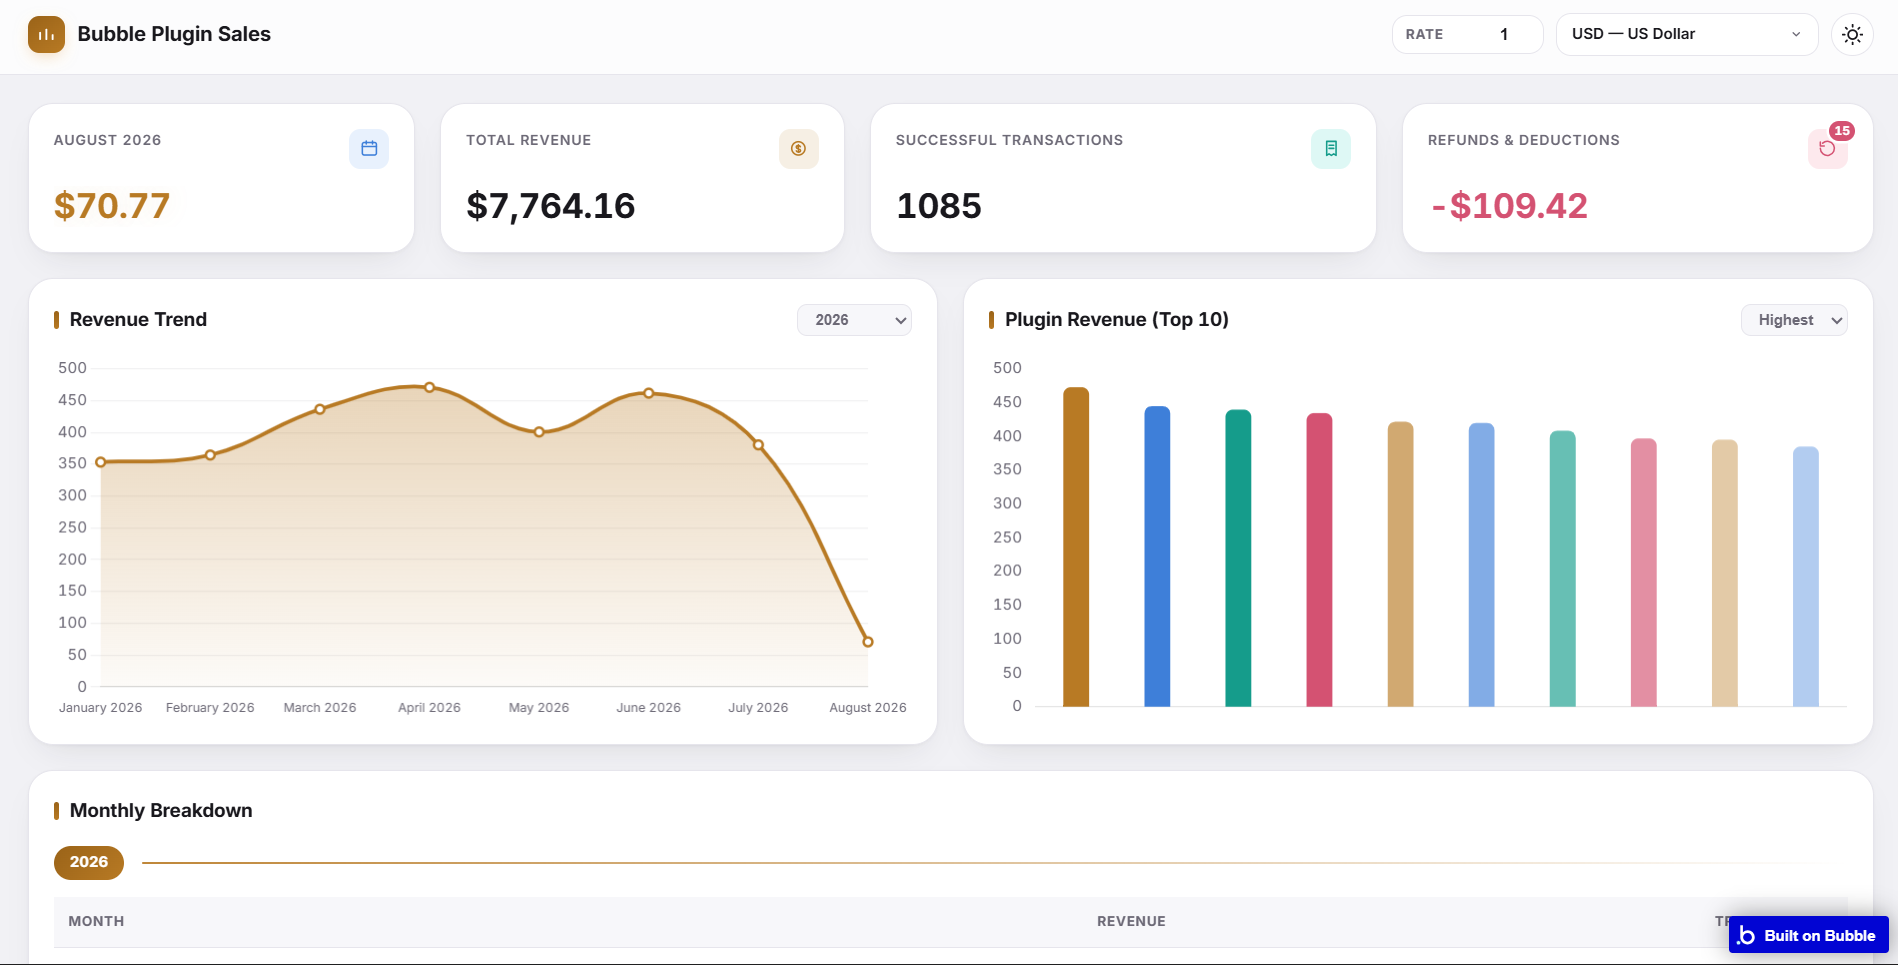
Task: Click the Built on Bubble badge
Action: (x=1808, y=935)
